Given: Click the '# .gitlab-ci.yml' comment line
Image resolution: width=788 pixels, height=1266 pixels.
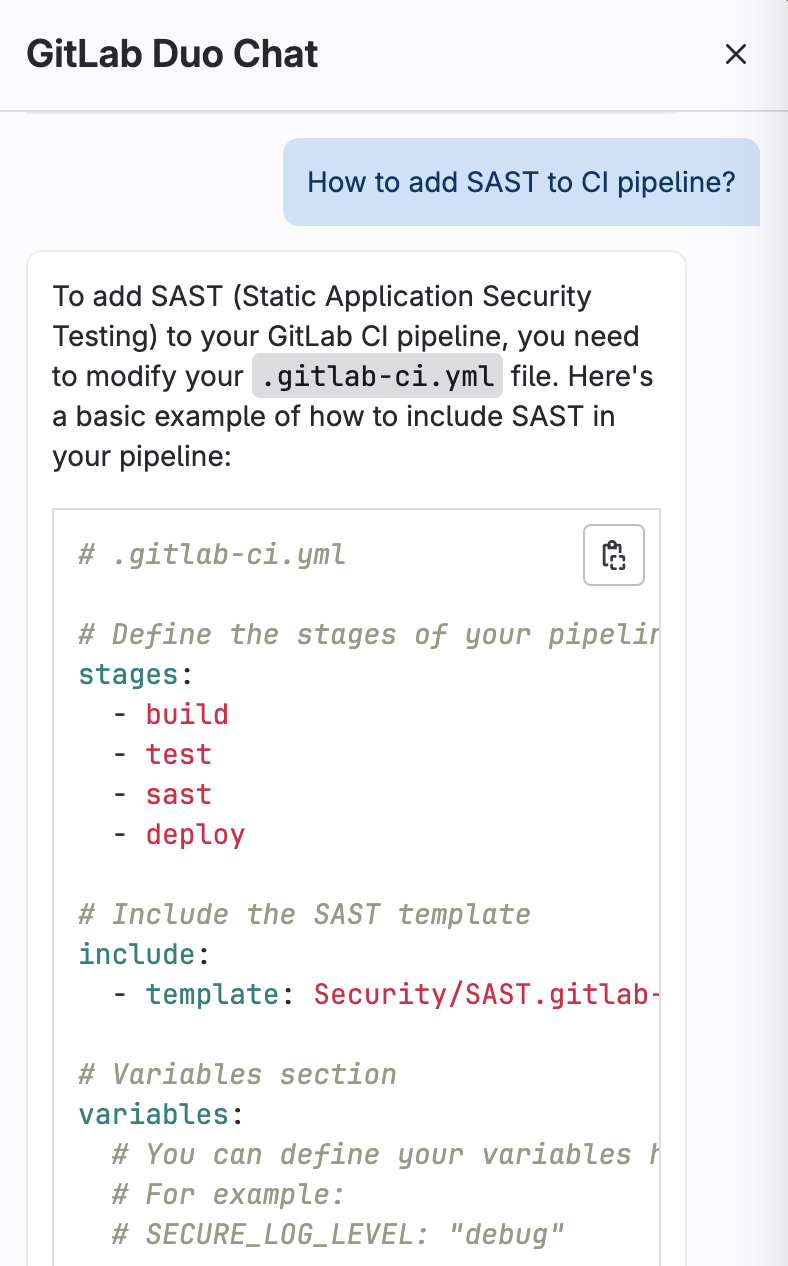Looking at the screenshot, I should (212, 554).
